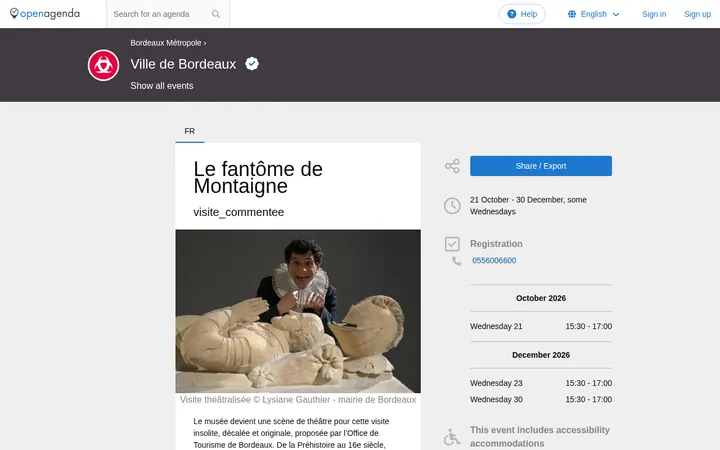
Task: Select the FR language tab
Action: tap(190, 131)
